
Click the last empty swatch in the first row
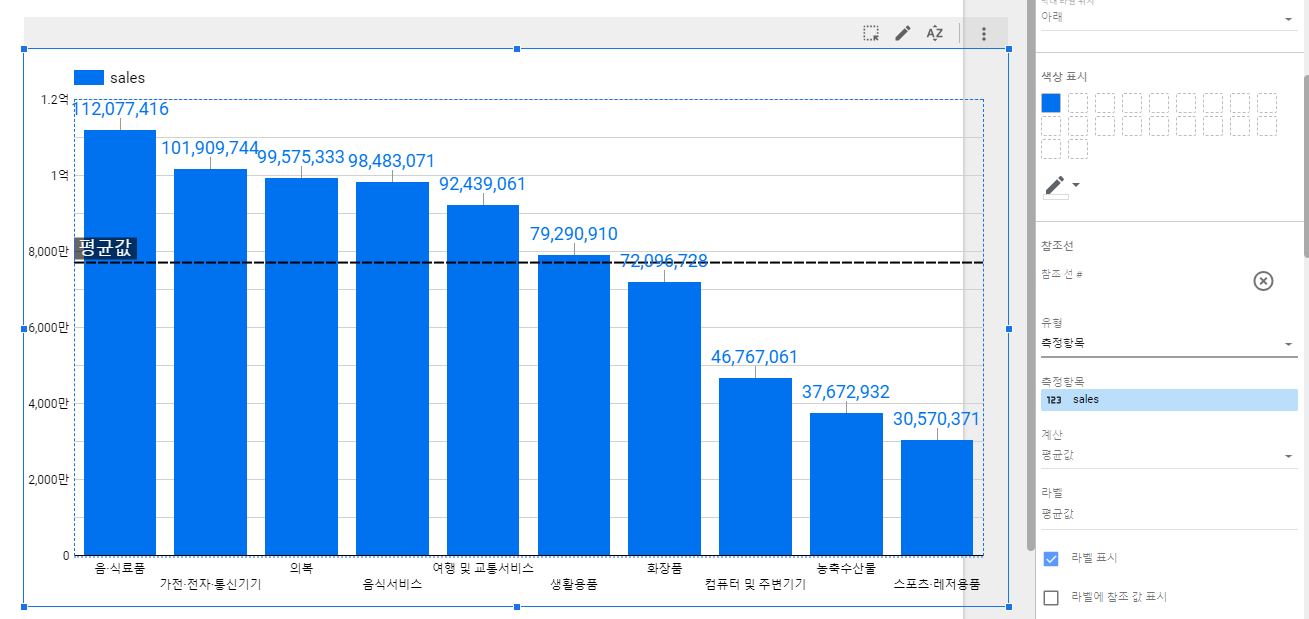pos(1267,102)
